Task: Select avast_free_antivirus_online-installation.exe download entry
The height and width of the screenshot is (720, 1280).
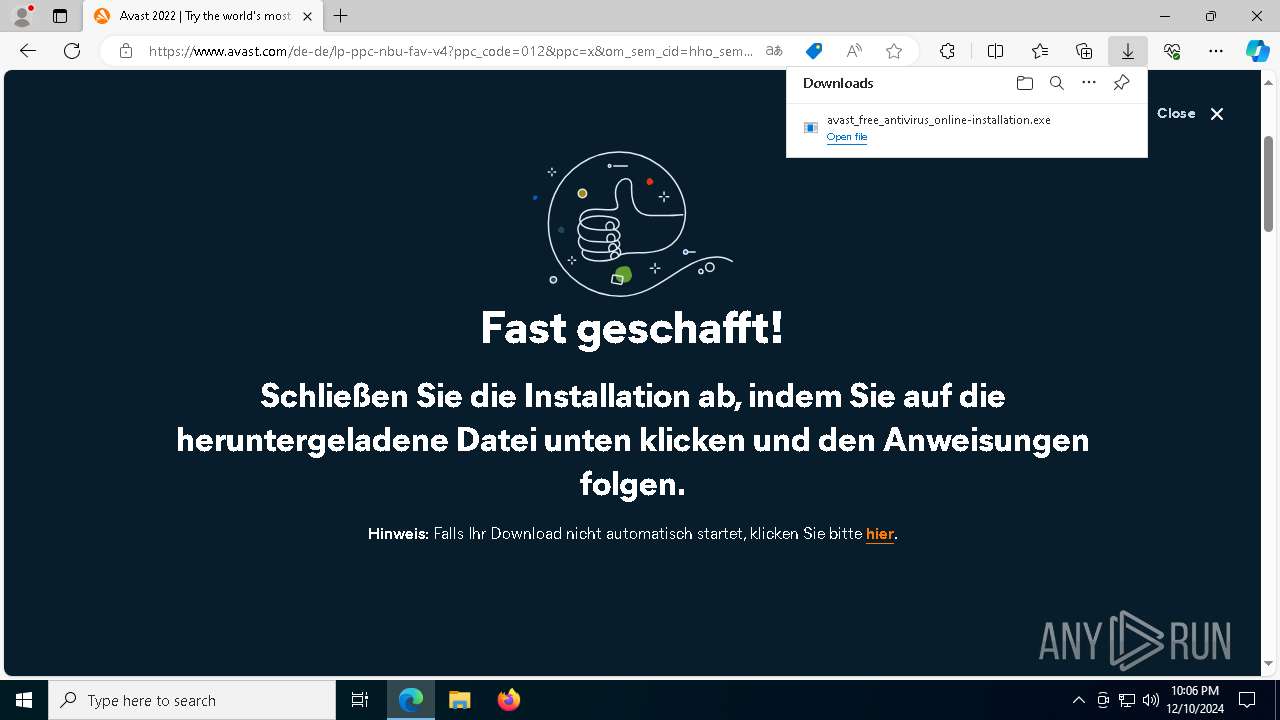Action: point(966,128)
